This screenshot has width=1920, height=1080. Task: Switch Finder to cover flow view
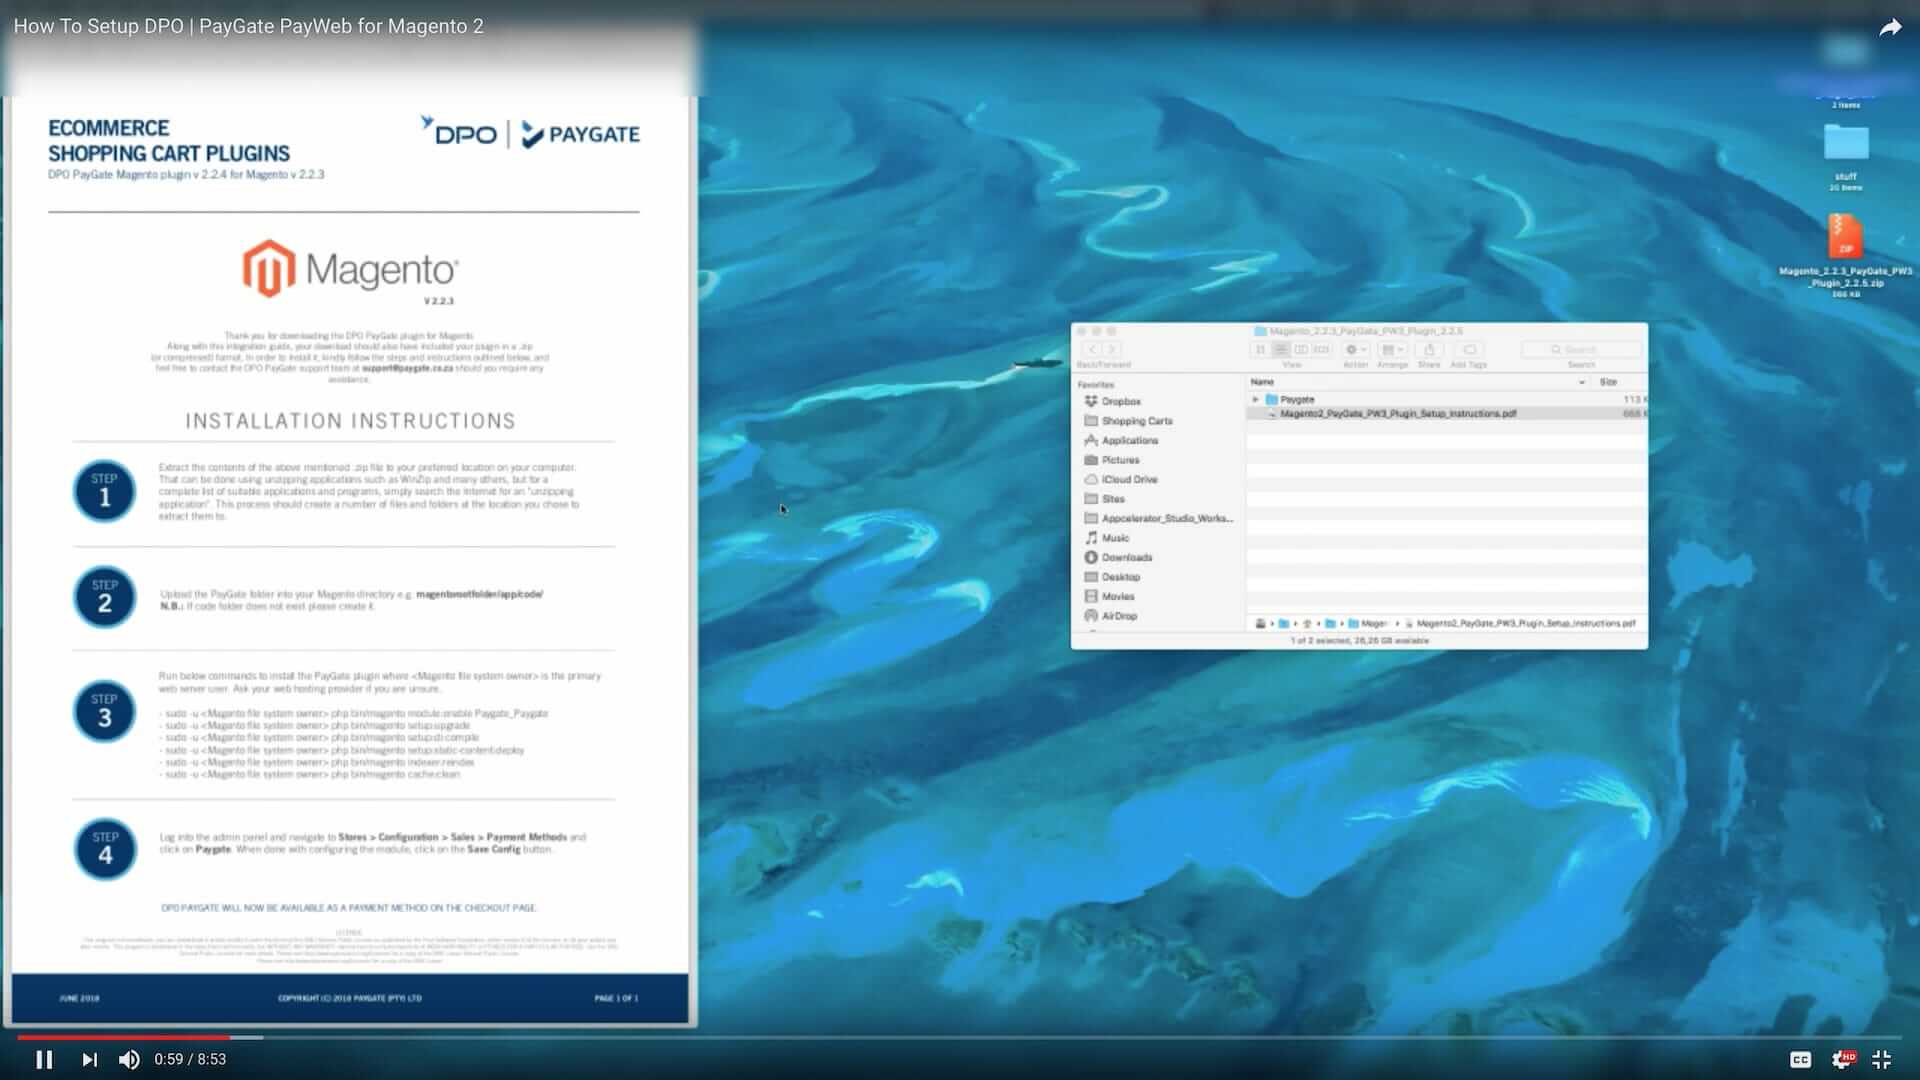point(1322,350)
